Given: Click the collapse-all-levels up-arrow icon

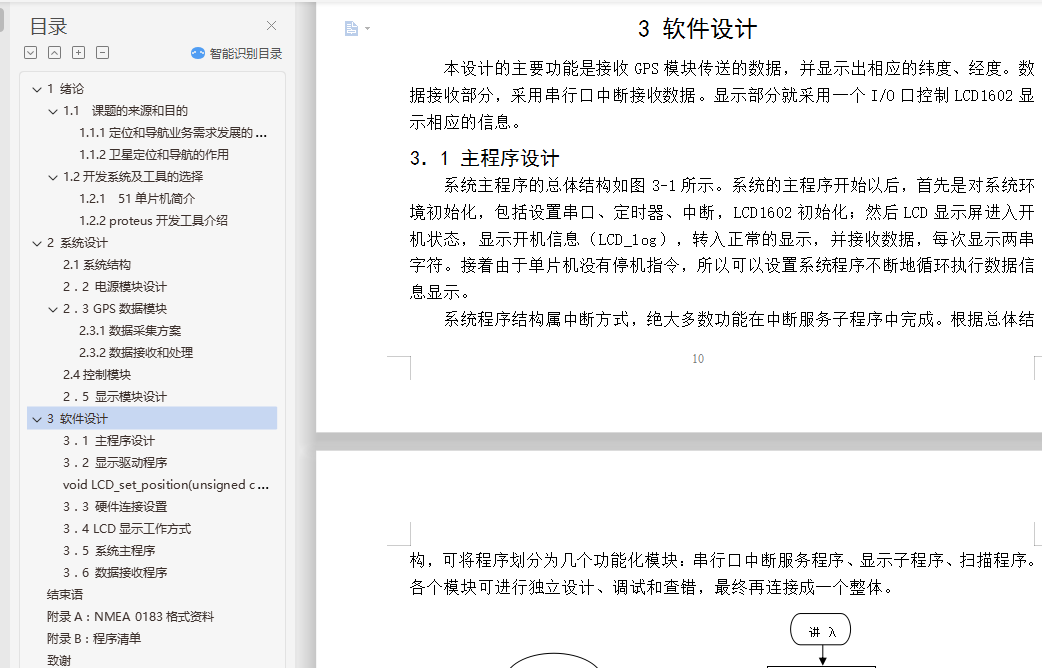Looking at the screenshot, I should point(54,53).
